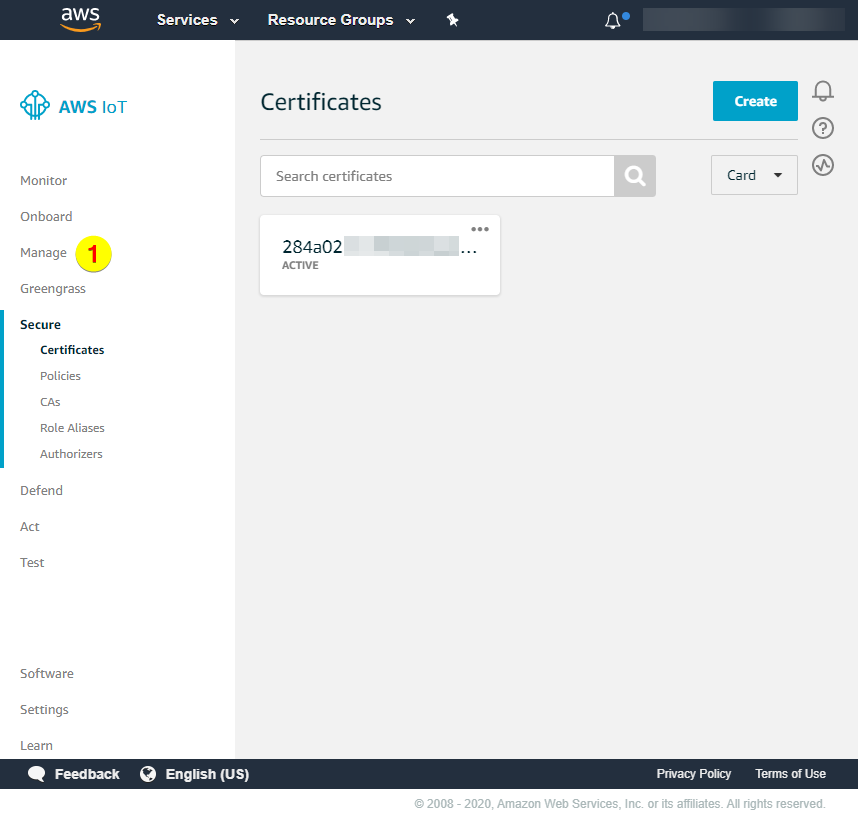Open the notifications bell in top bar

613,20
